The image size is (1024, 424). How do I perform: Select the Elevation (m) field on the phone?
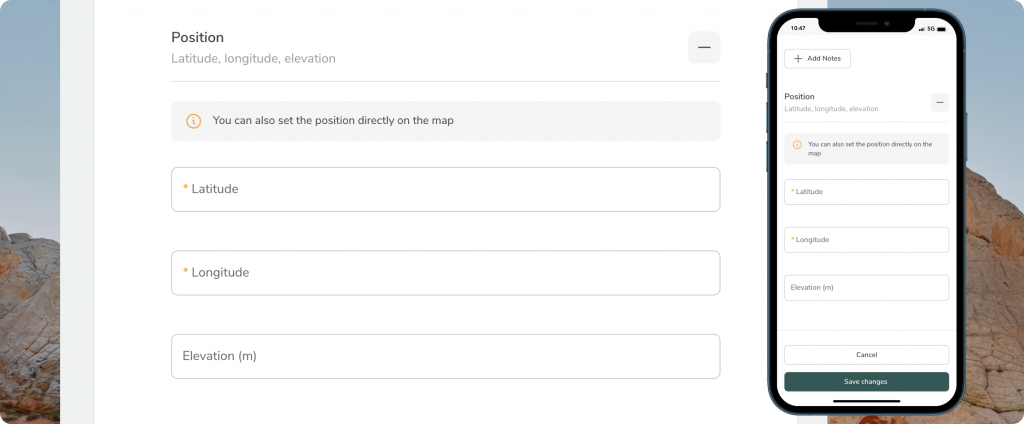(x=866, y=288)
